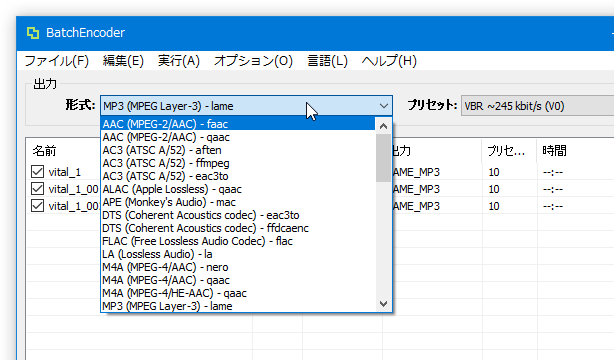Select M4A (MPEG-4/AAC) - nero

pos(238,267)
